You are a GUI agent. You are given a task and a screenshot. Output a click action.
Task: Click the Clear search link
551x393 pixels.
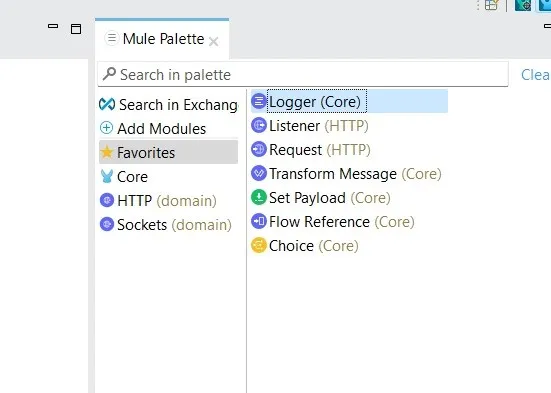536,75
